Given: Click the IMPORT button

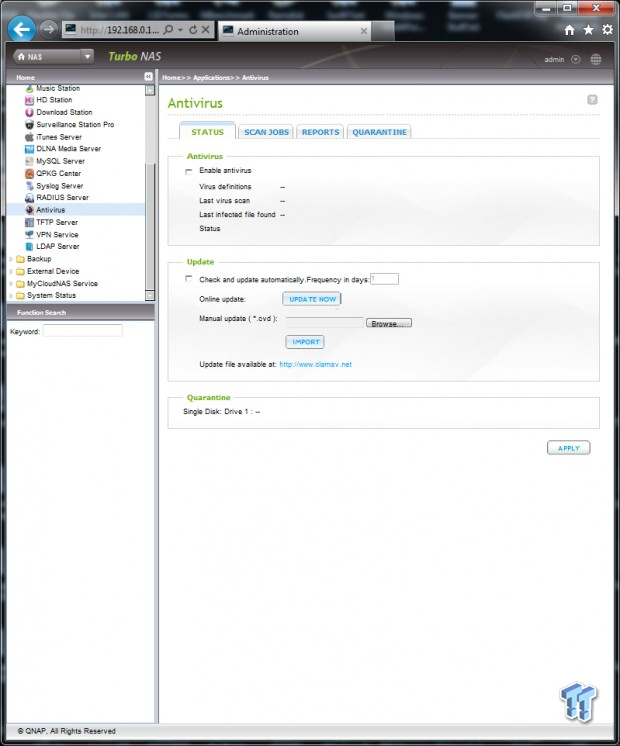Looking at the screenshot, I should pyautogui.click(x=305, y=342).
